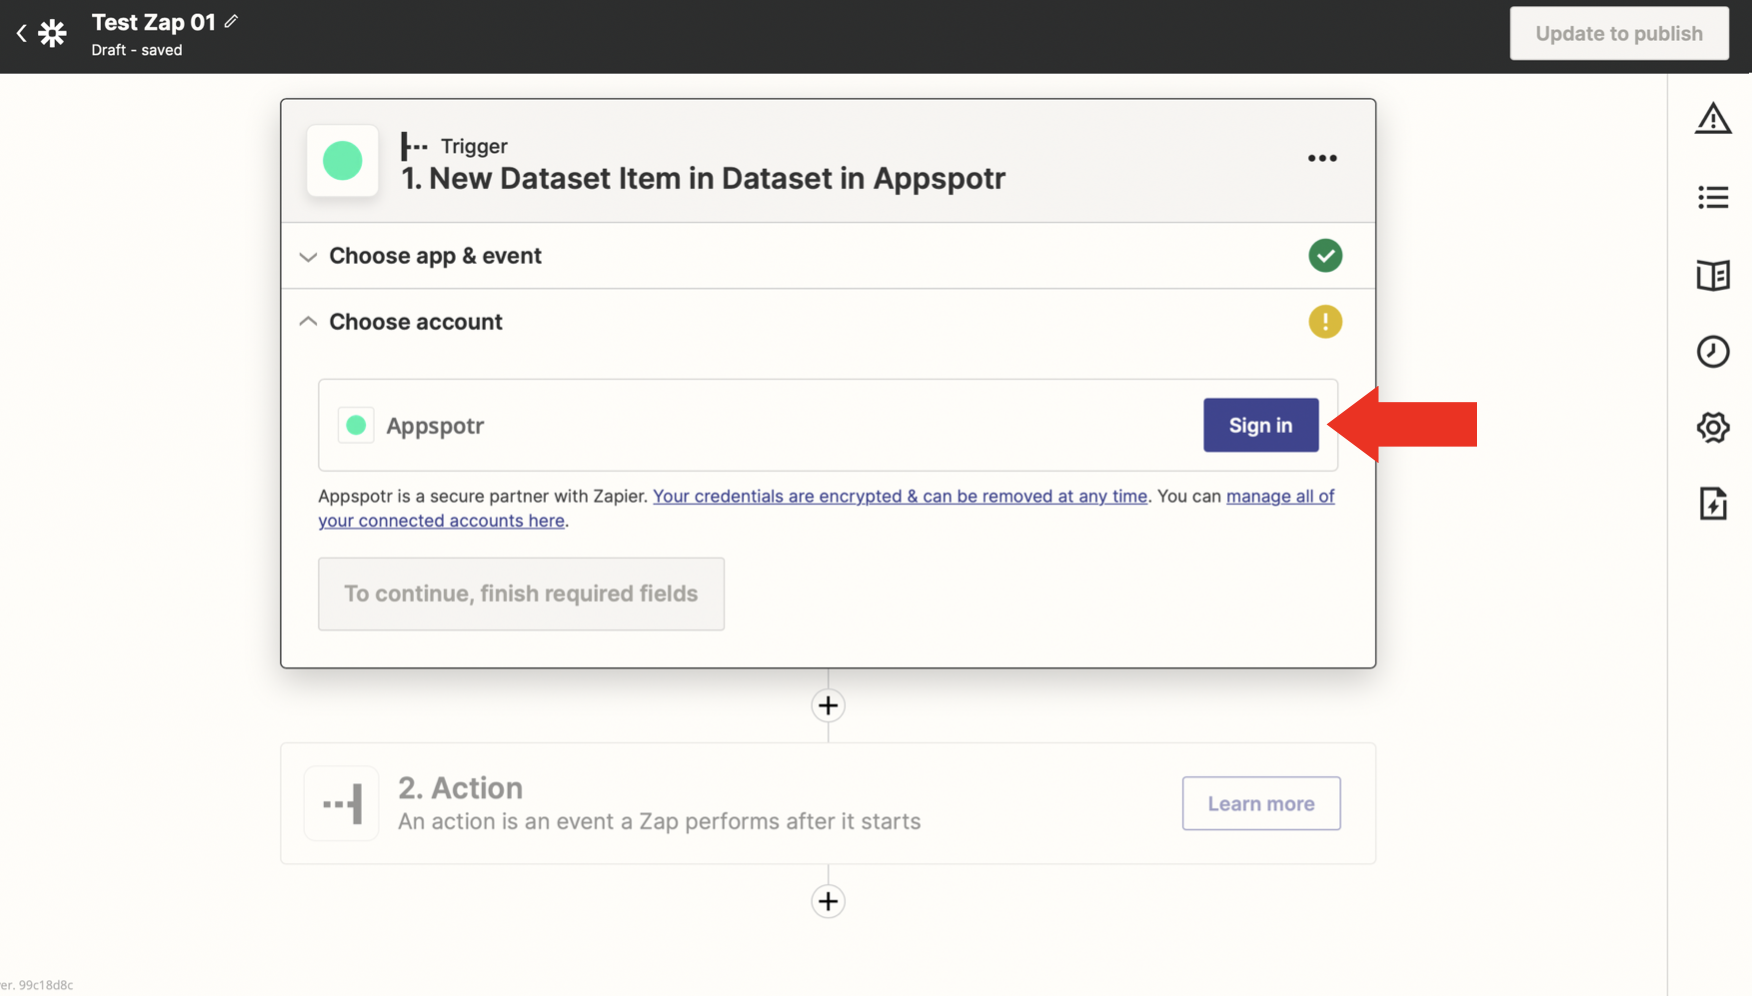This screenshot has width=1752, height=996.
Task: Click the Sign in button for Appspotr
Action: (x=1260, y=425)
